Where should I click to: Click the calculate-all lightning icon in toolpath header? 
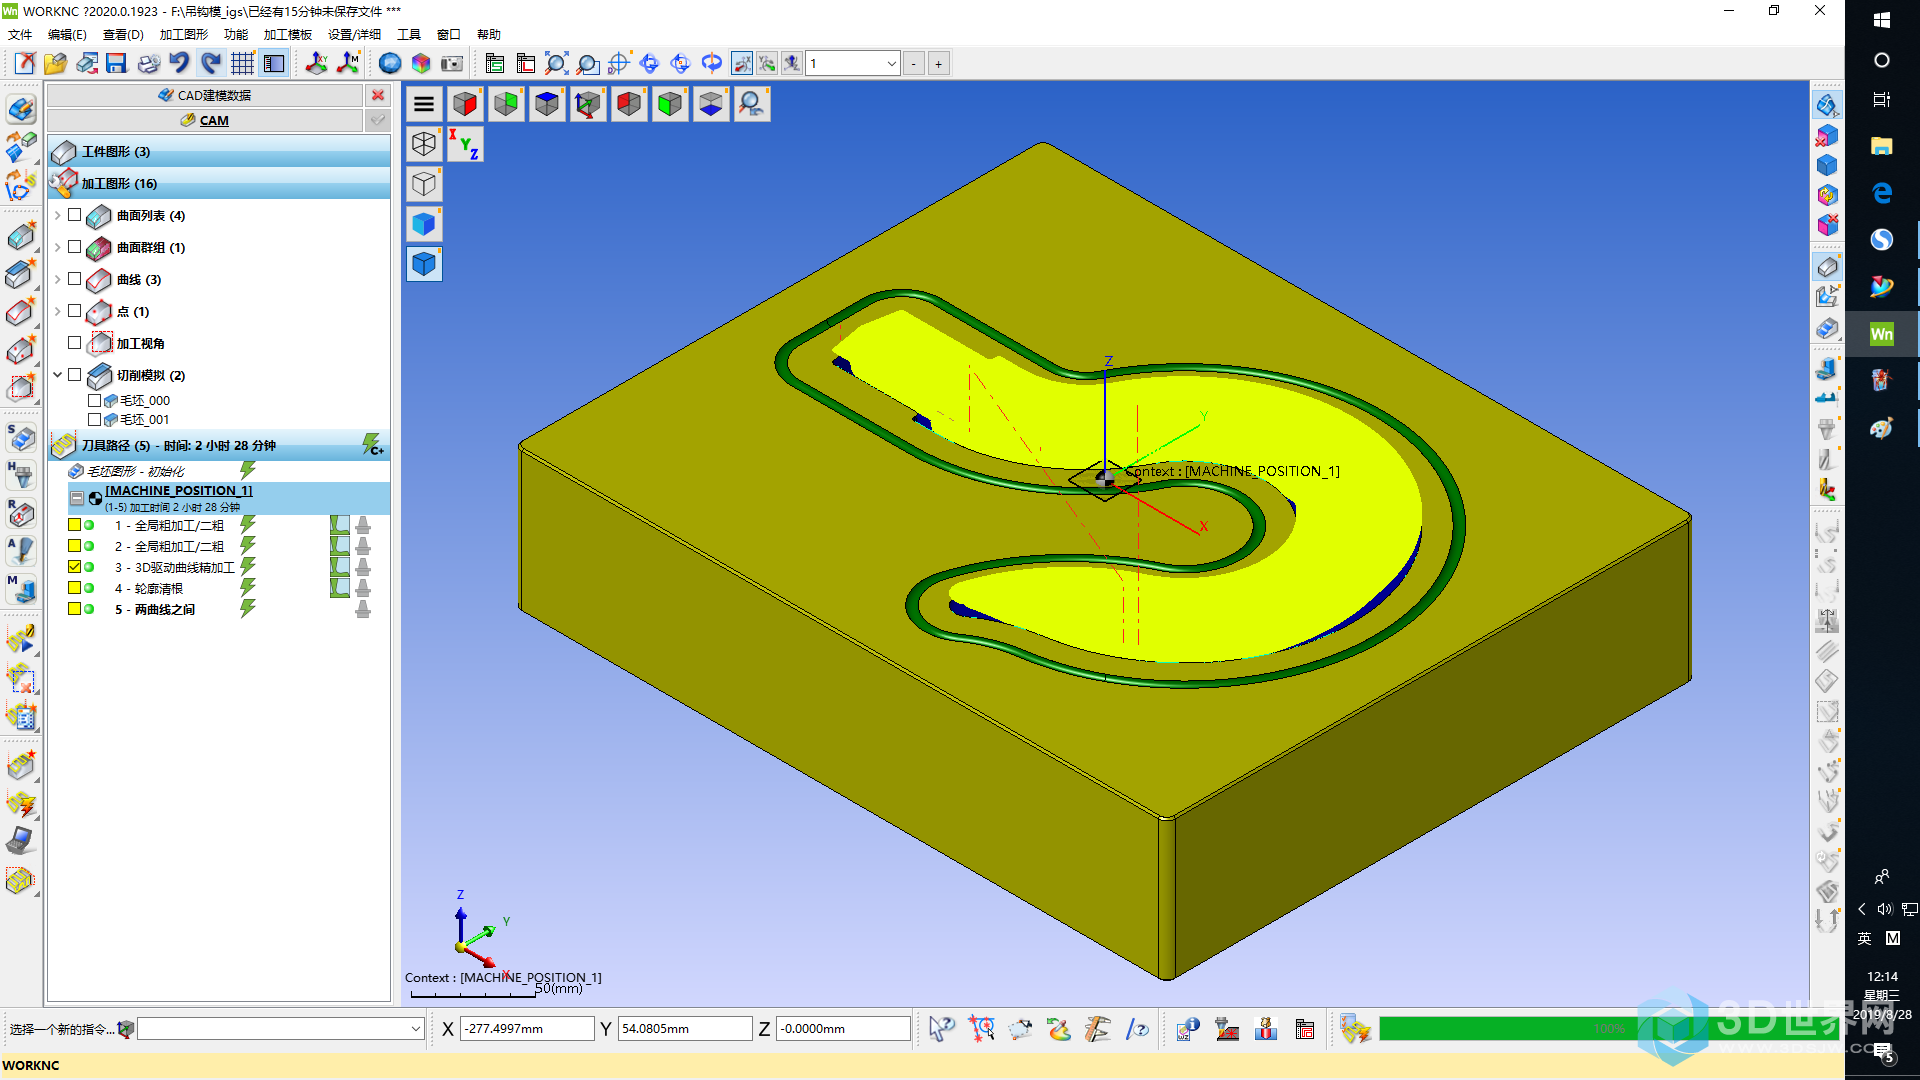372,445
